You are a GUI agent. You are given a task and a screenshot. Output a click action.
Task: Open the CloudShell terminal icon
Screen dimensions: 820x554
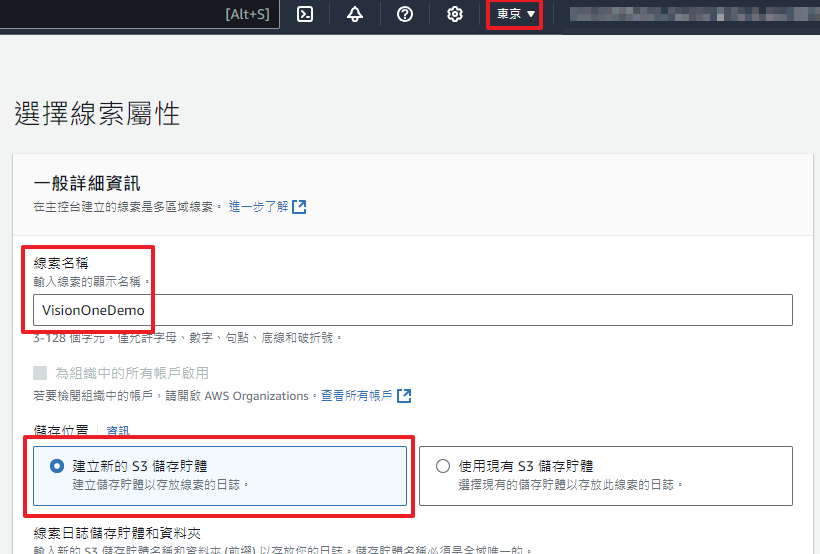coord(306,14)
